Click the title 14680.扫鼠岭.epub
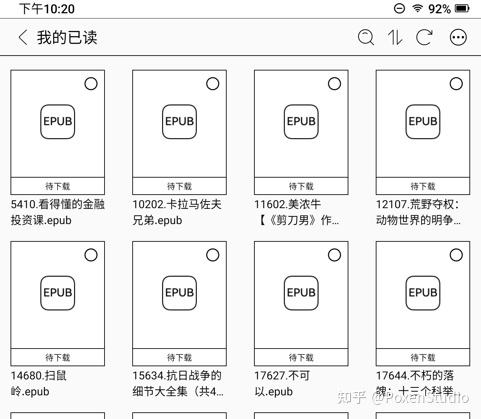The image size is (481, 419). pos(39,384)
